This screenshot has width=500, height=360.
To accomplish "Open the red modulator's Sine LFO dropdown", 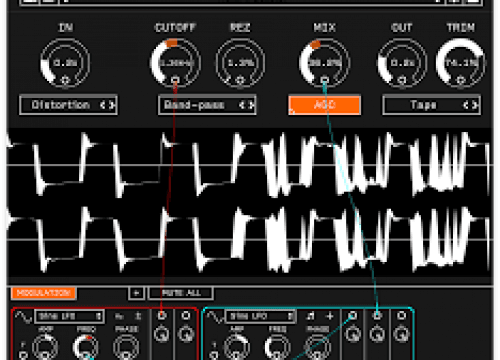I will pos(69,316).
